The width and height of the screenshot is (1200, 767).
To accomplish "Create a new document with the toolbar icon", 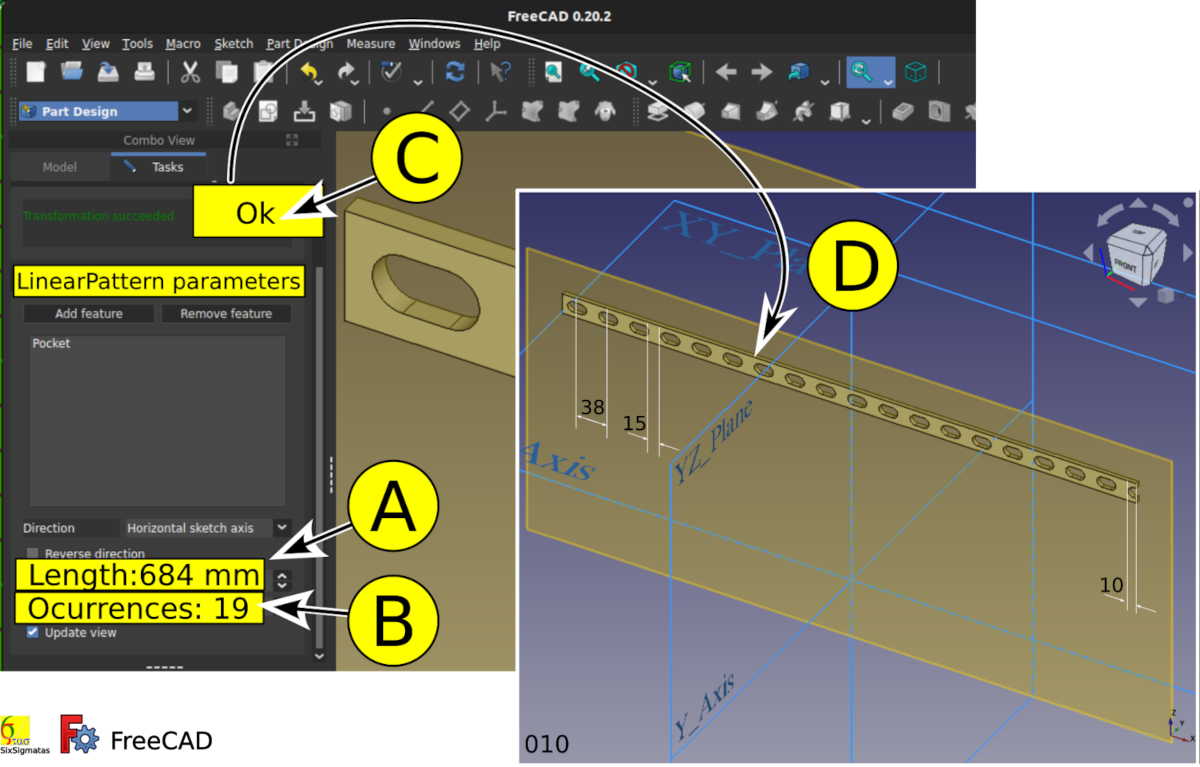I will click(x=36, y=72).
